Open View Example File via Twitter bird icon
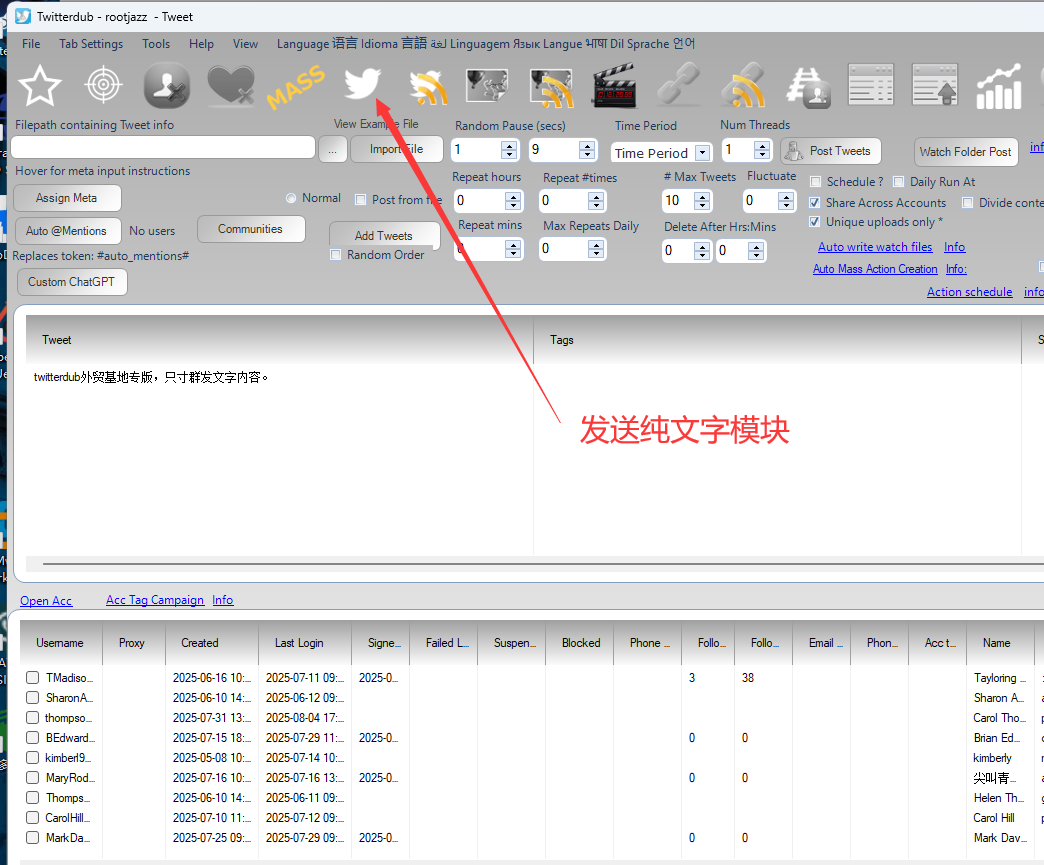Screen dimensions: 1044x865 [x=362, y=84]
